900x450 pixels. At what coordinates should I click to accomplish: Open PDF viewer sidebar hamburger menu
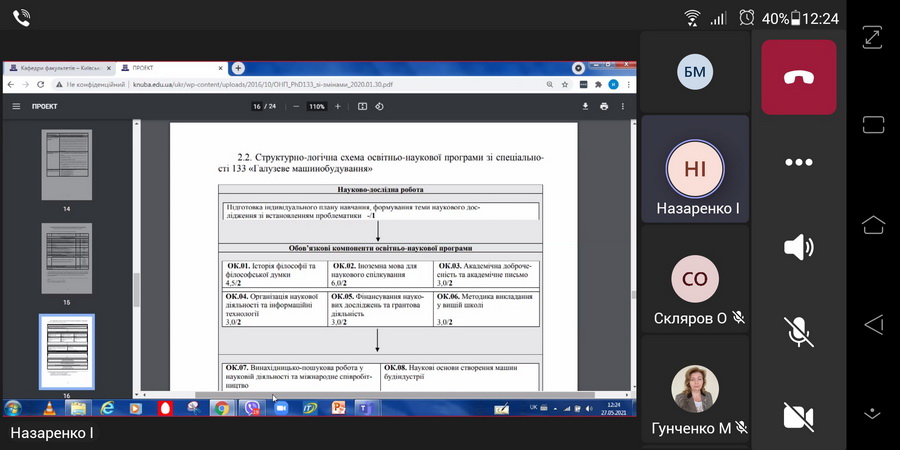point(16,106)
